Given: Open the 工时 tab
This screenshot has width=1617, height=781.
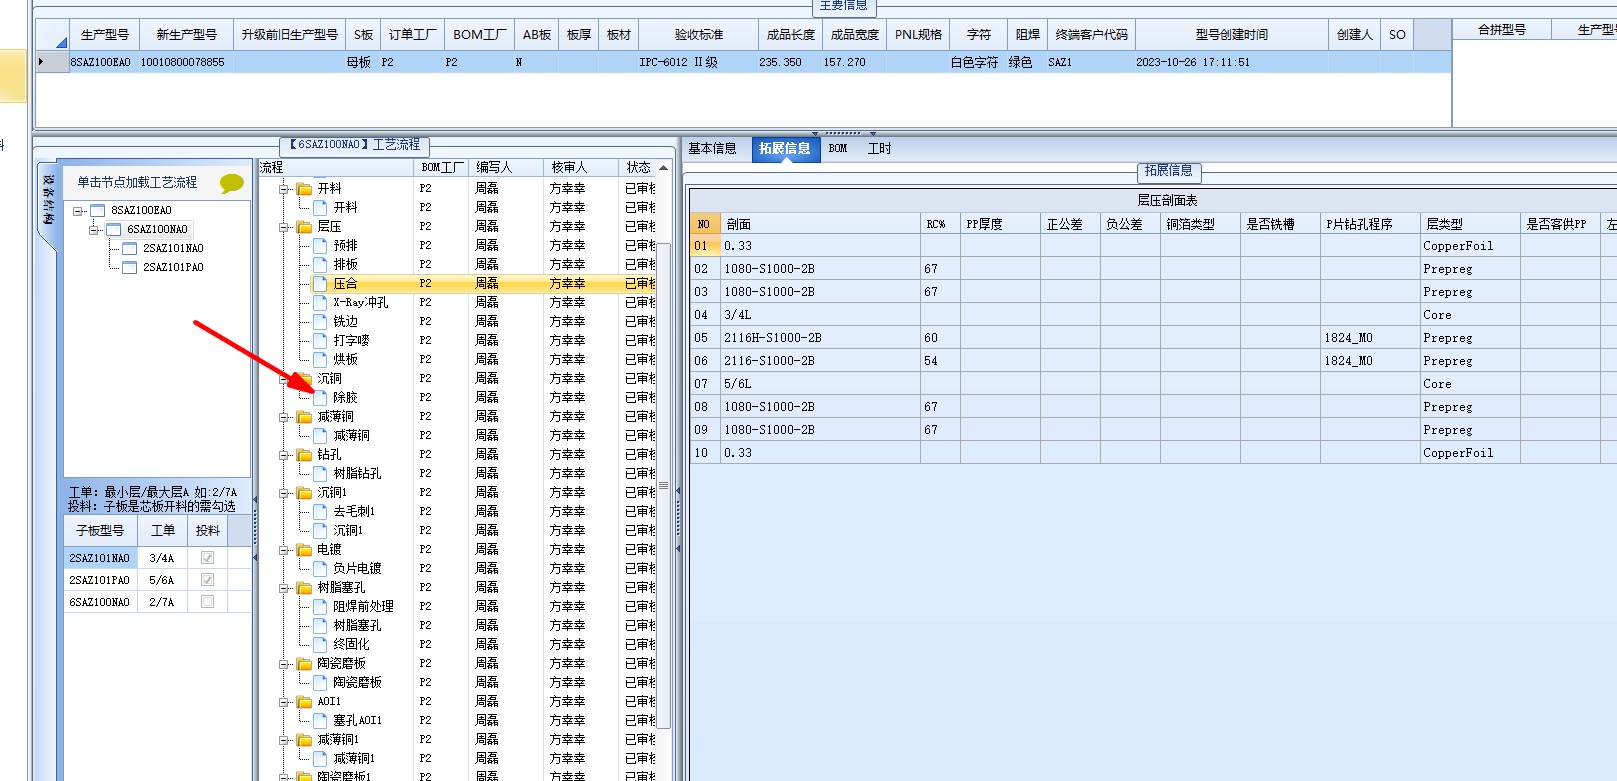Looking at the screenshot, I should (x=880, y=149).
